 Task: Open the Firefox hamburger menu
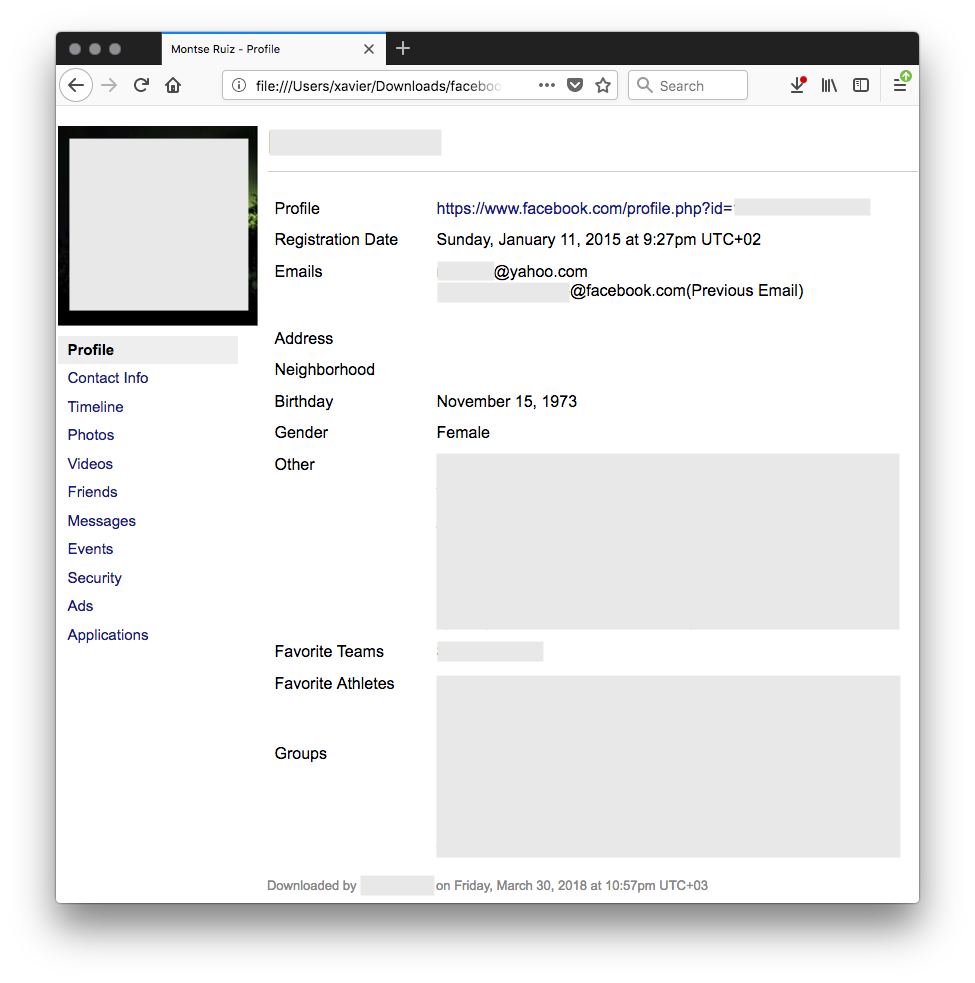tap(898, 85)
